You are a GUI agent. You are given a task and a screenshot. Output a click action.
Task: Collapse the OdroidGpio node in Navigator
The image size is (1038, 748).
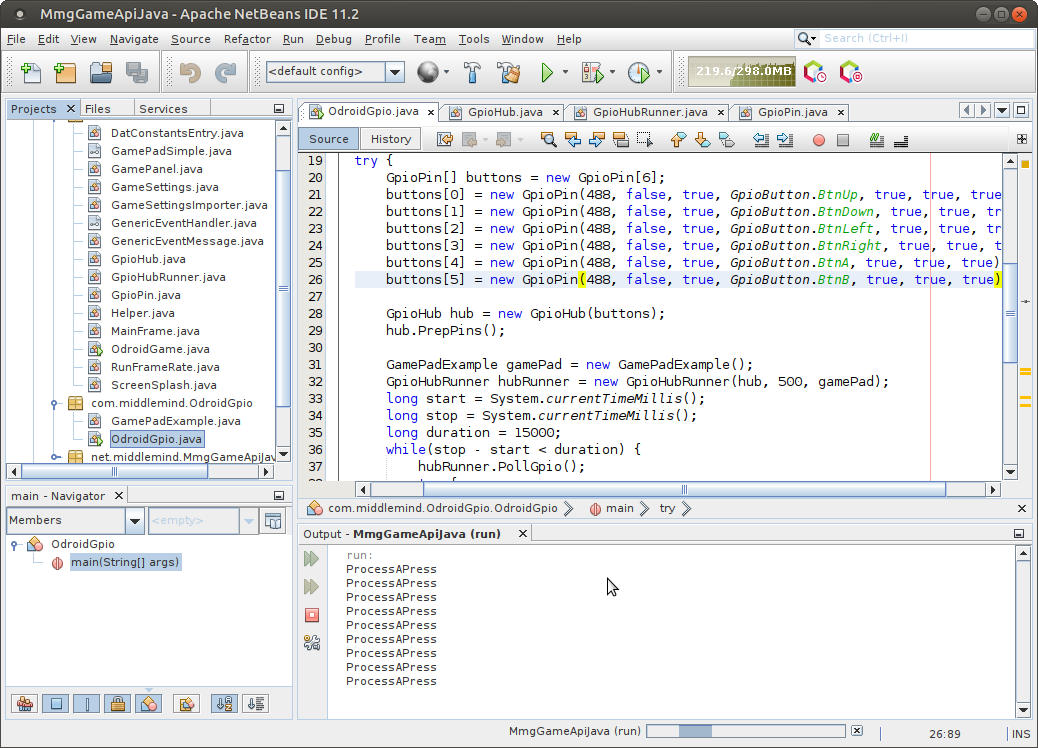(x=15, y=545)
